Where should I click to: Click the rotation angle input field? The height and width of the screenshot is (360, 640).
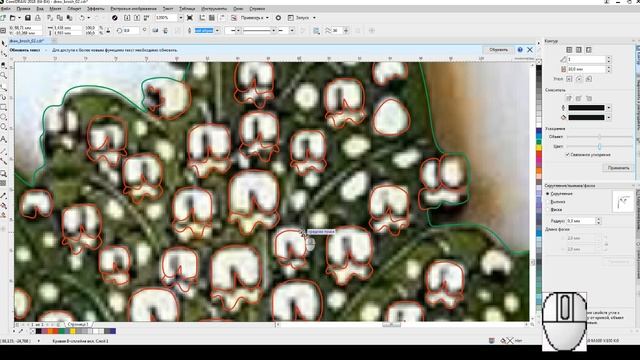pos(130,31)
